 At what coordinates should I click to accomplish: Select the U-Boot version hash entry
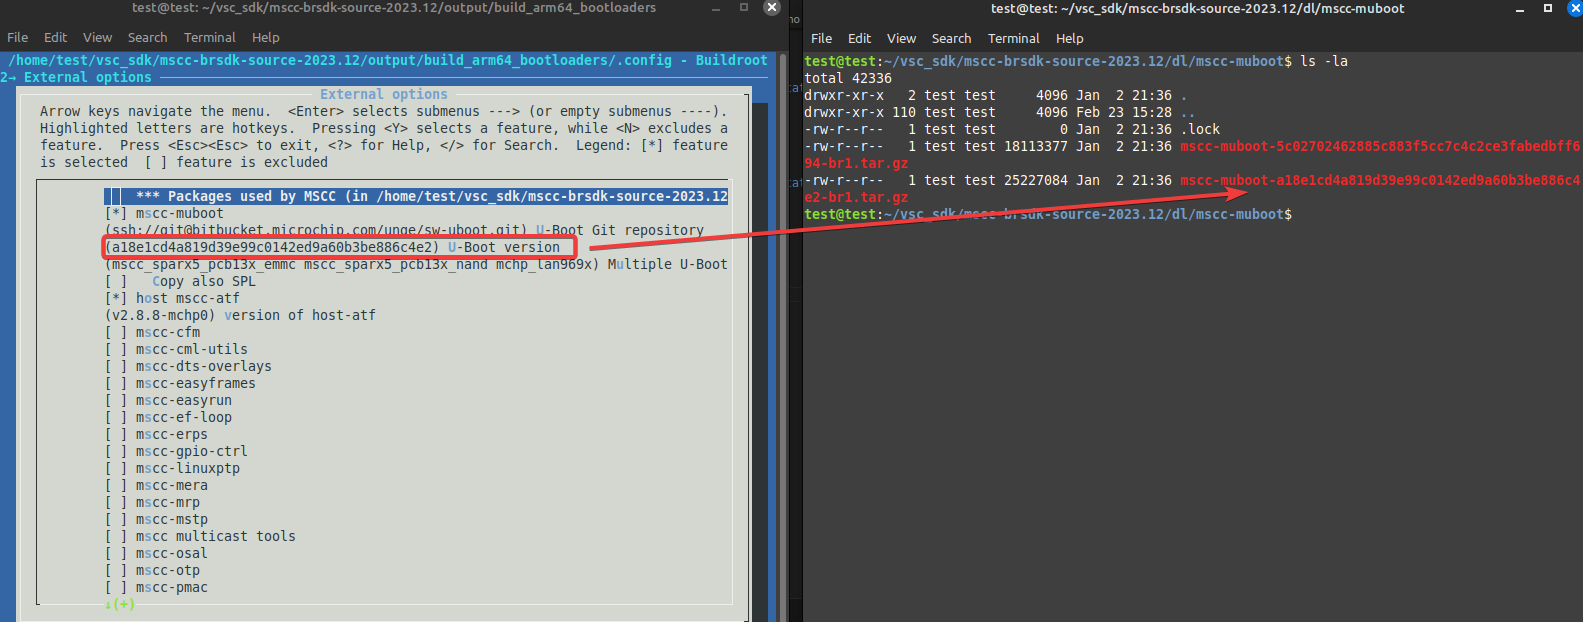click(x=332, y=247)
